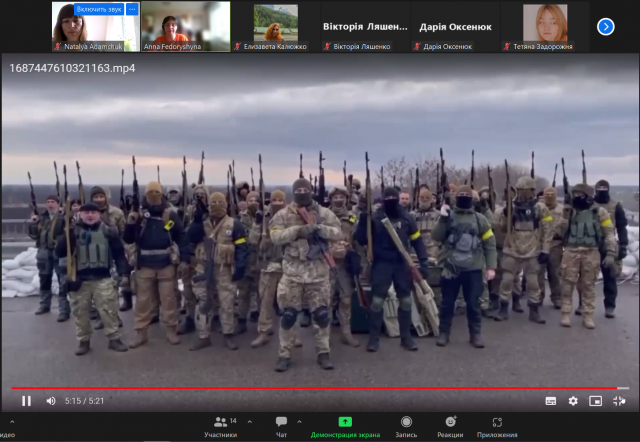Open the Участники participants panel
The width and height of the screenshot is (640, 442).
(x=221, y=427)
